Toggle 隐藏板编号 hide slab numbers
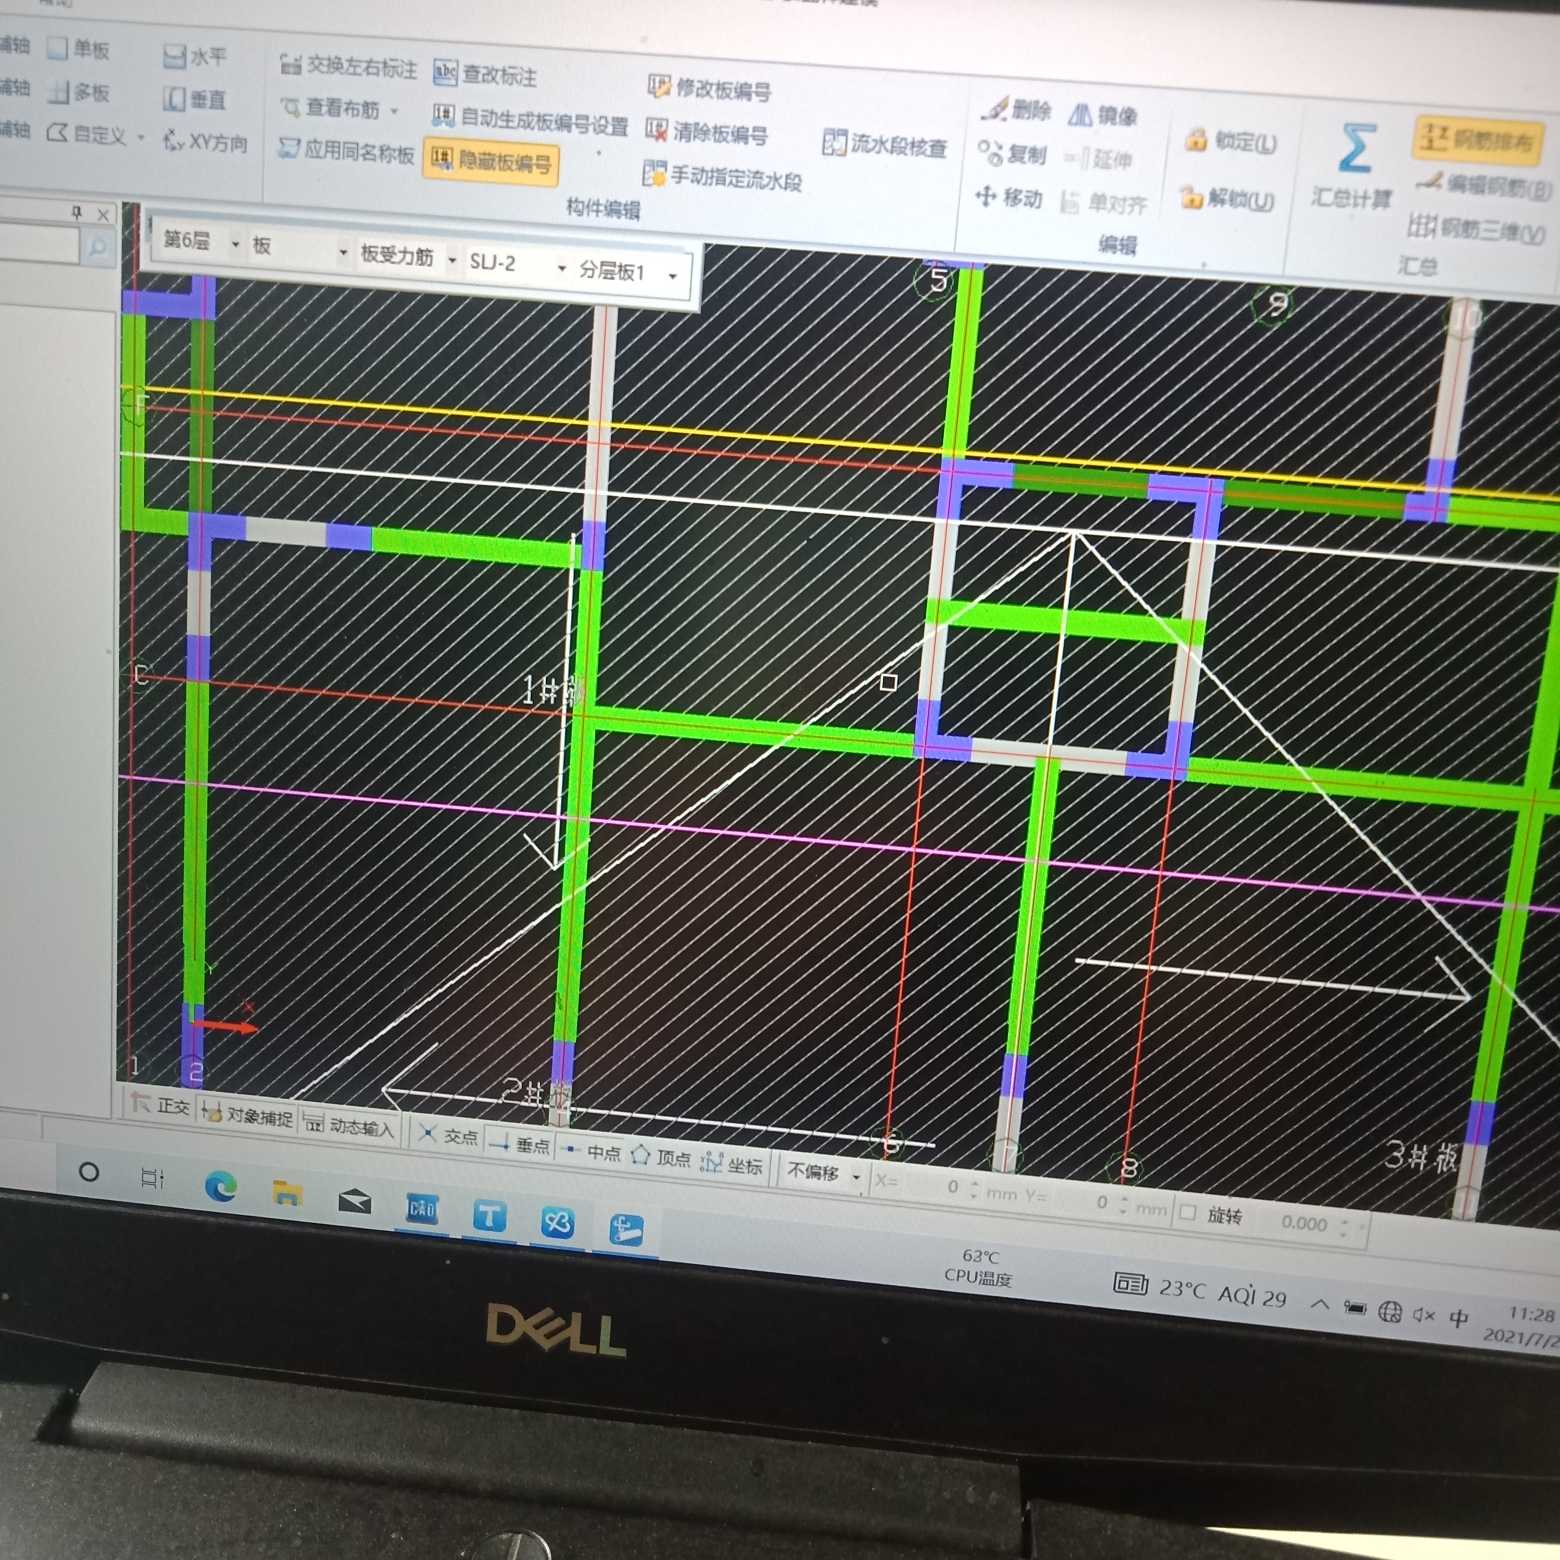The image size is (1560, 1560). 491,160
